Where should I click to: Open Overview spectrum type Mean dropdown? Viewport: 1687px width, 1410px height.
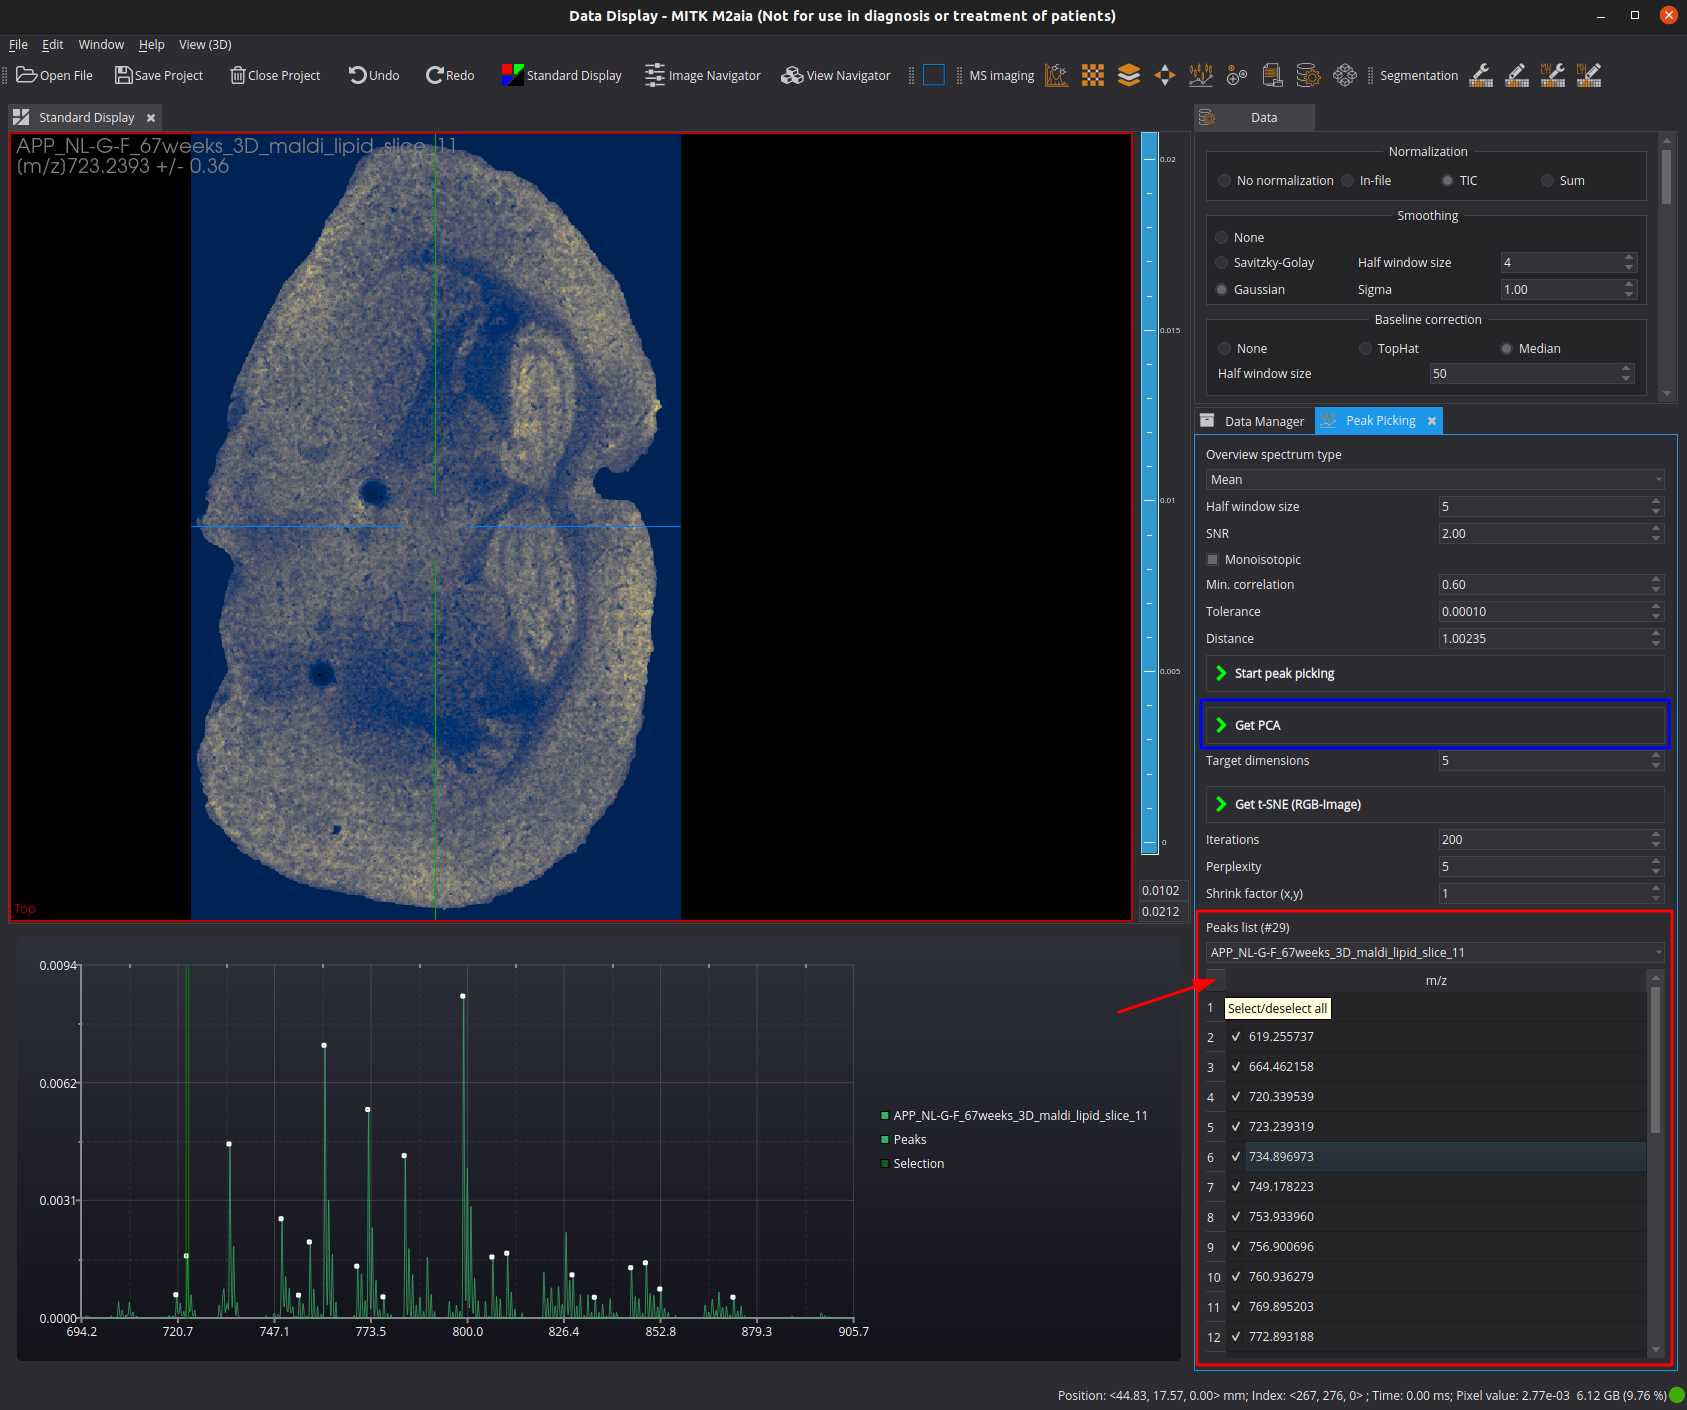coord(1435,479)
